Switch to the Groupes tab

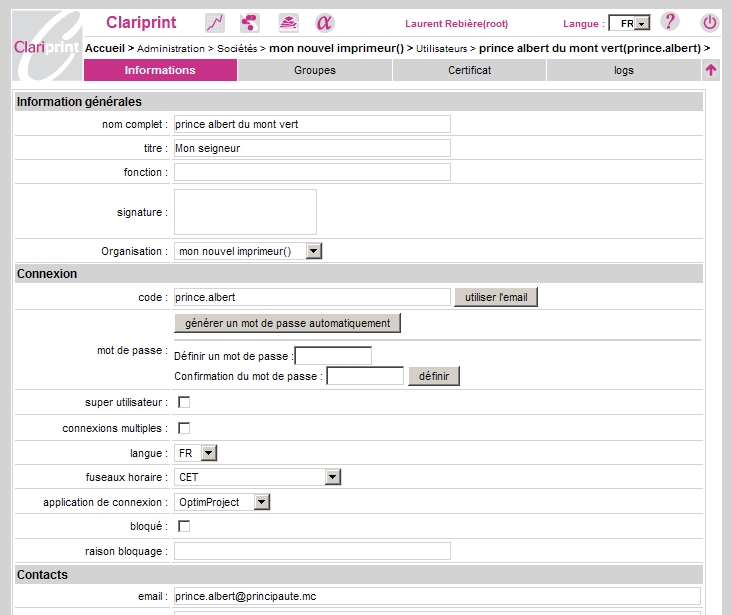pyautogui.click(x=315, y=70)
